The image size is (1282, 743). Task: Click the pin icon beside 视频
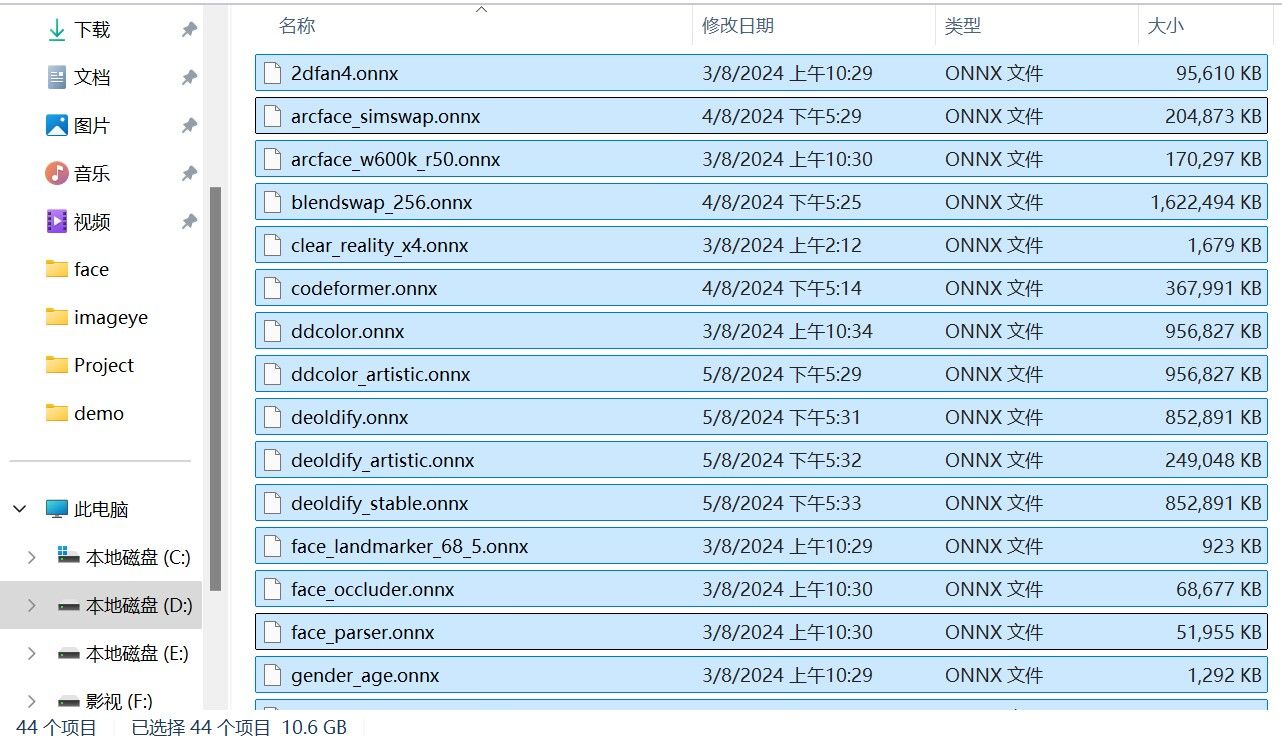189,222
